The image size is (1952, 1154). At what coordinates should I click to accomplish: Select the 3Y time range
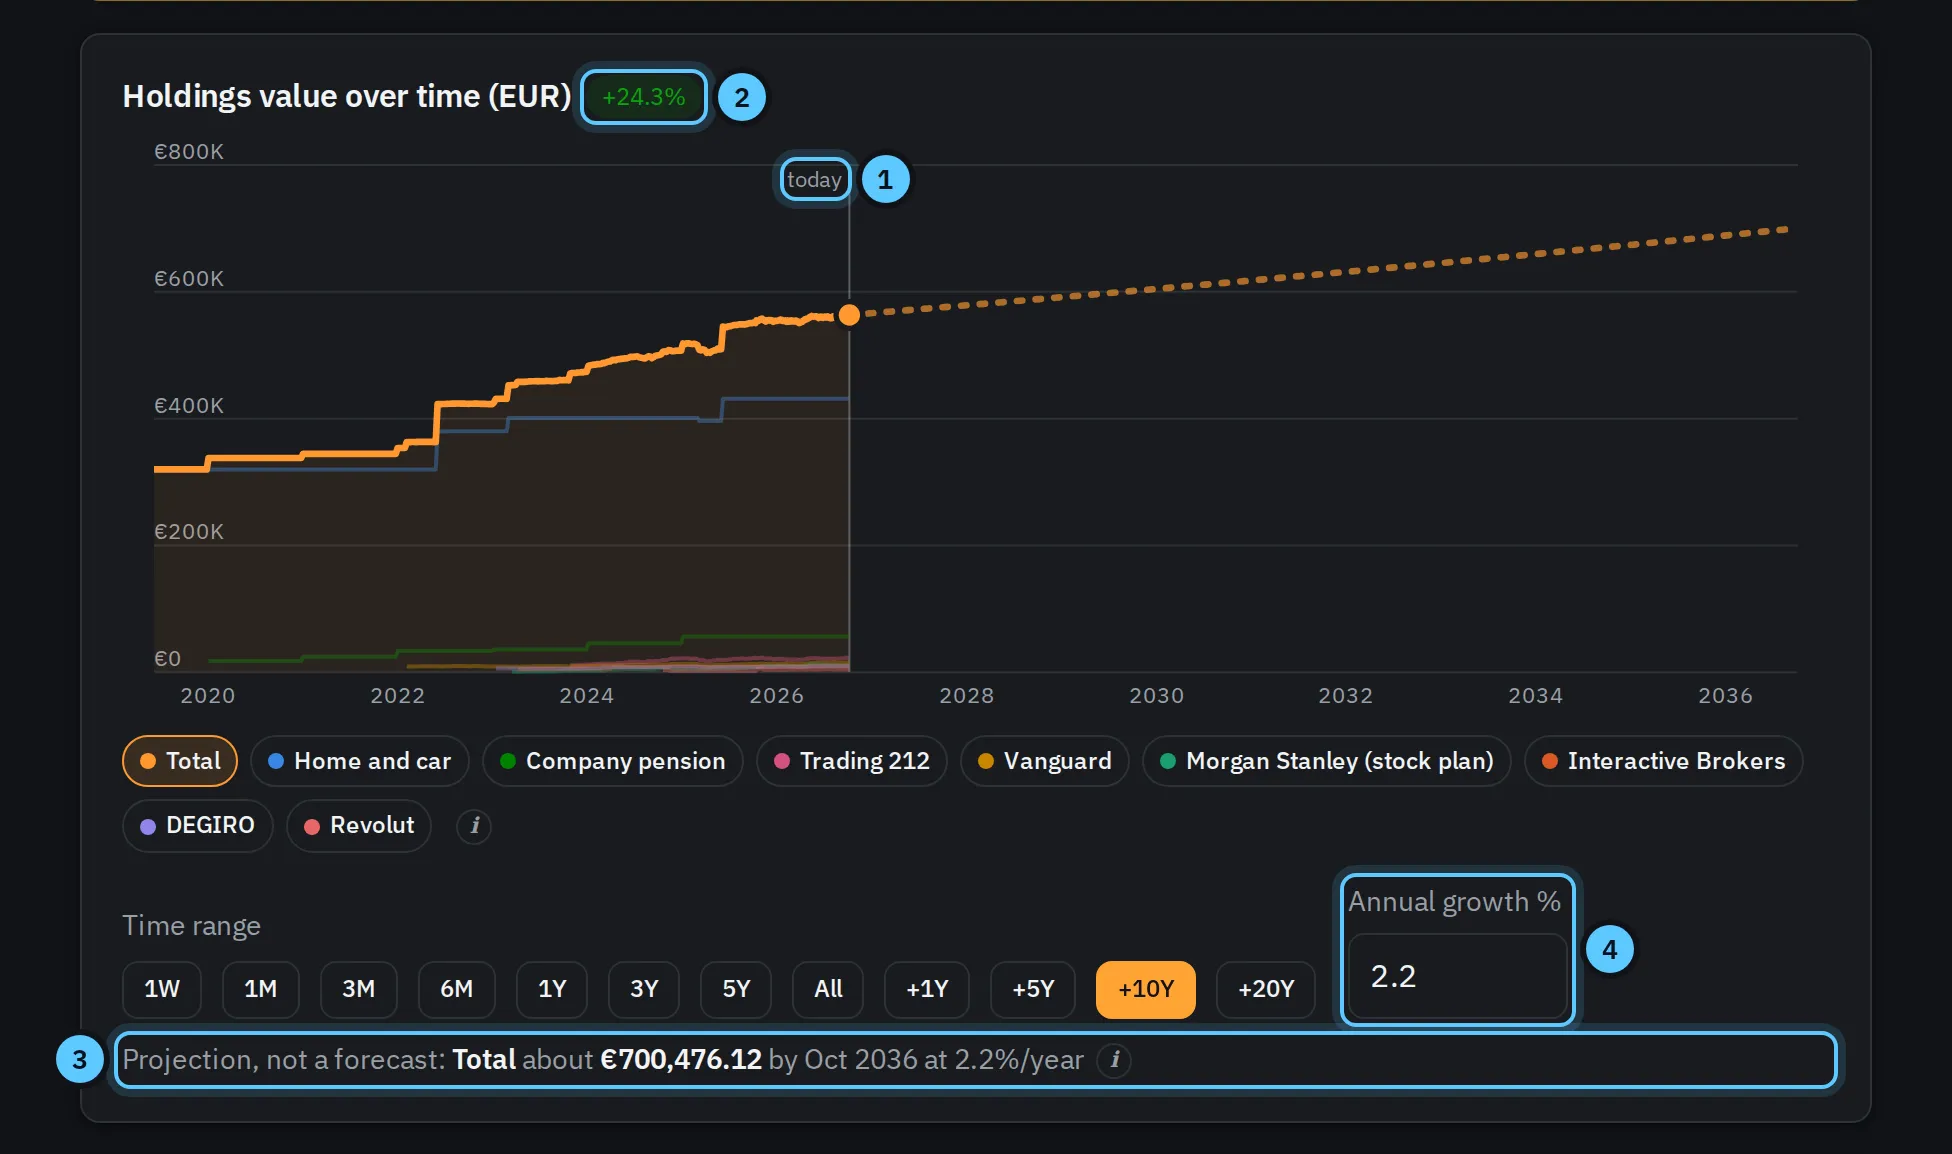[644, 990]
